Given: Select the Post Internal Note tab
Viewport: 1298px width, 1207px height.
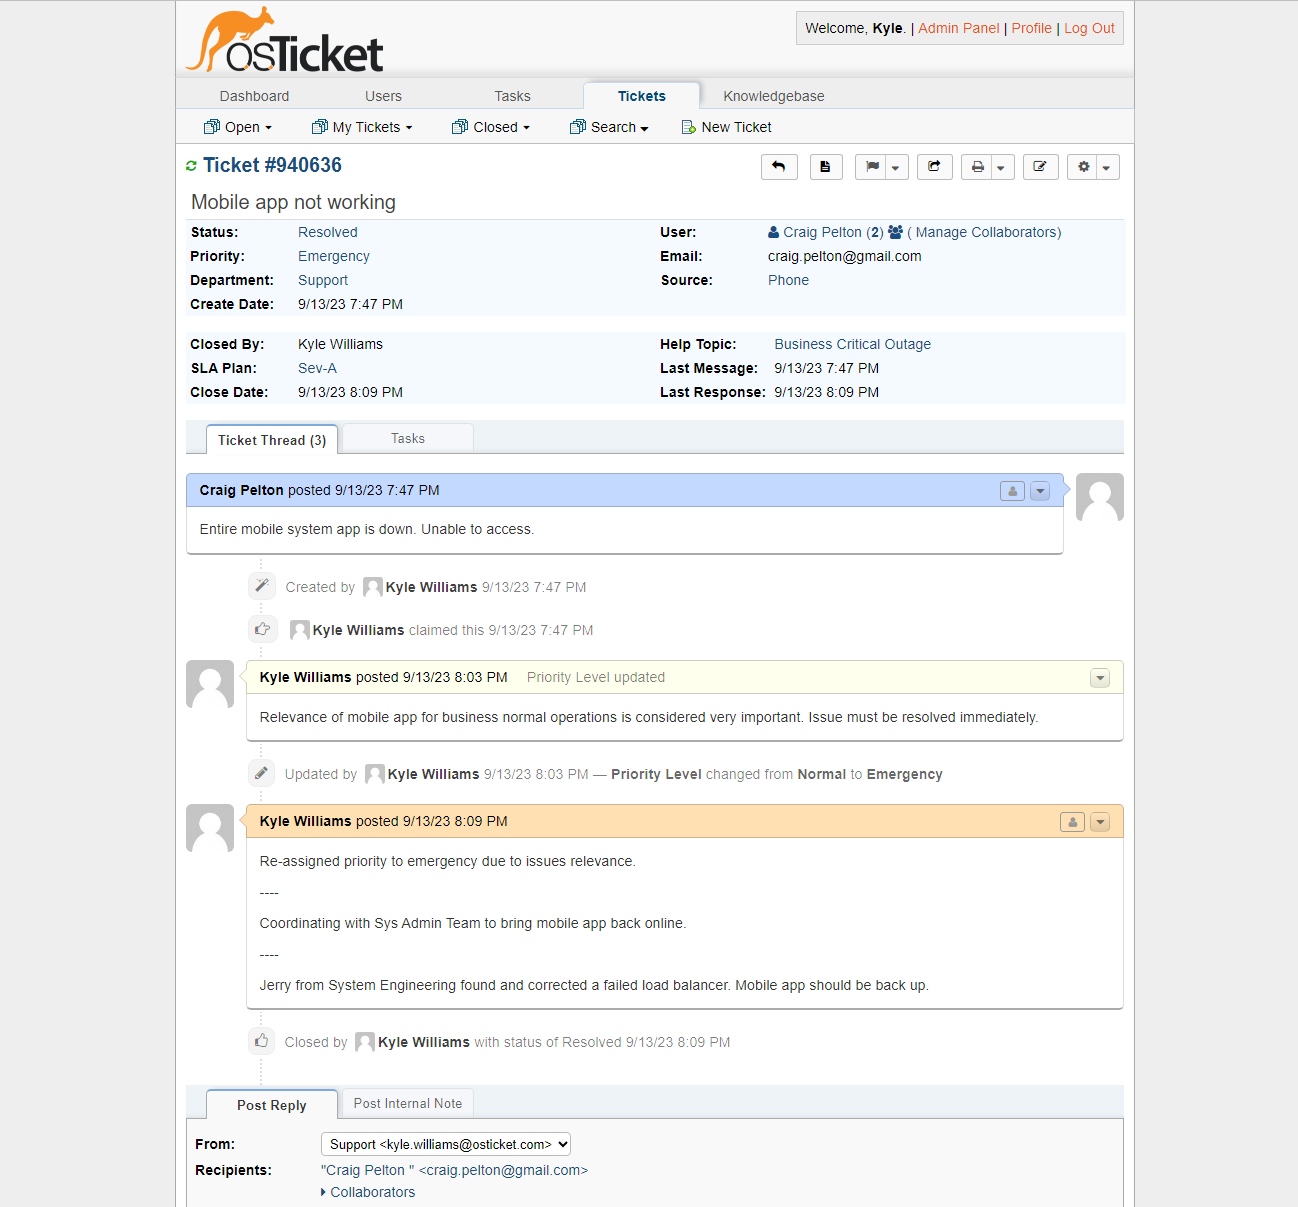Looking at the screenshot, I should 407,1103.
